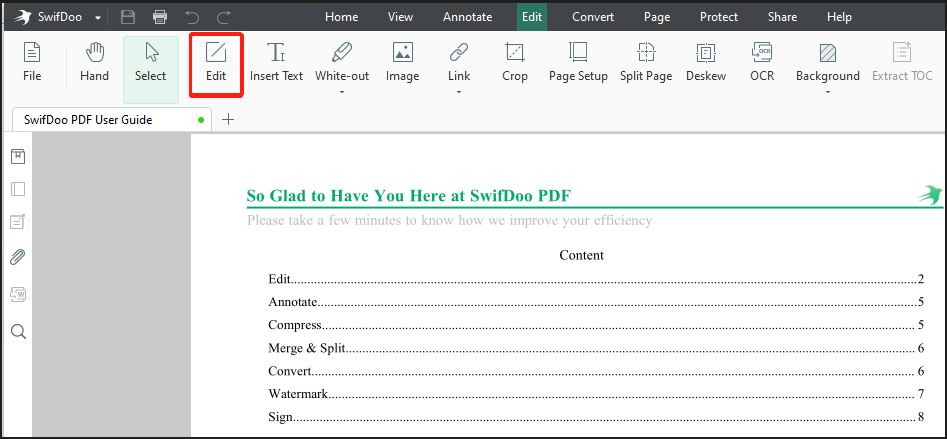Click the Edit tool in ribbon
The width and height of the screenshot is (947, 439).
(x=216, y=65)
